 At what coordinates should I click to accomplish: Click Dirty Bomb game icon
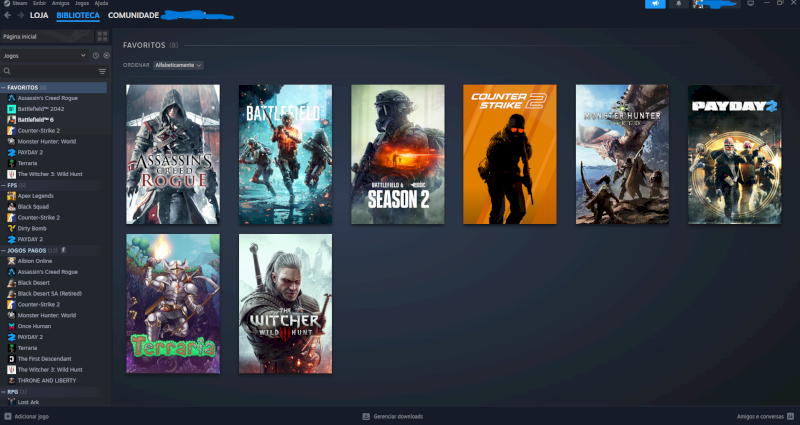pyautogui.click(x=11, y=229)
